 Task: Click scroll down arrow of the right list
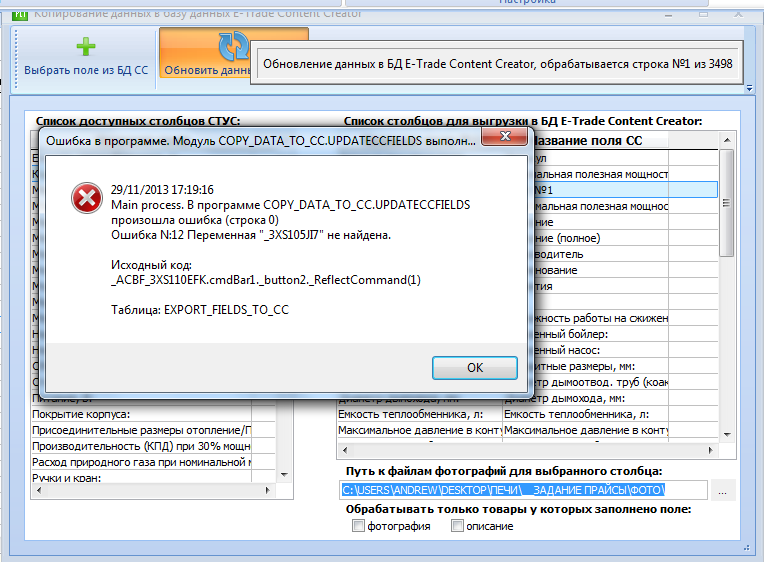pos(726,434)
